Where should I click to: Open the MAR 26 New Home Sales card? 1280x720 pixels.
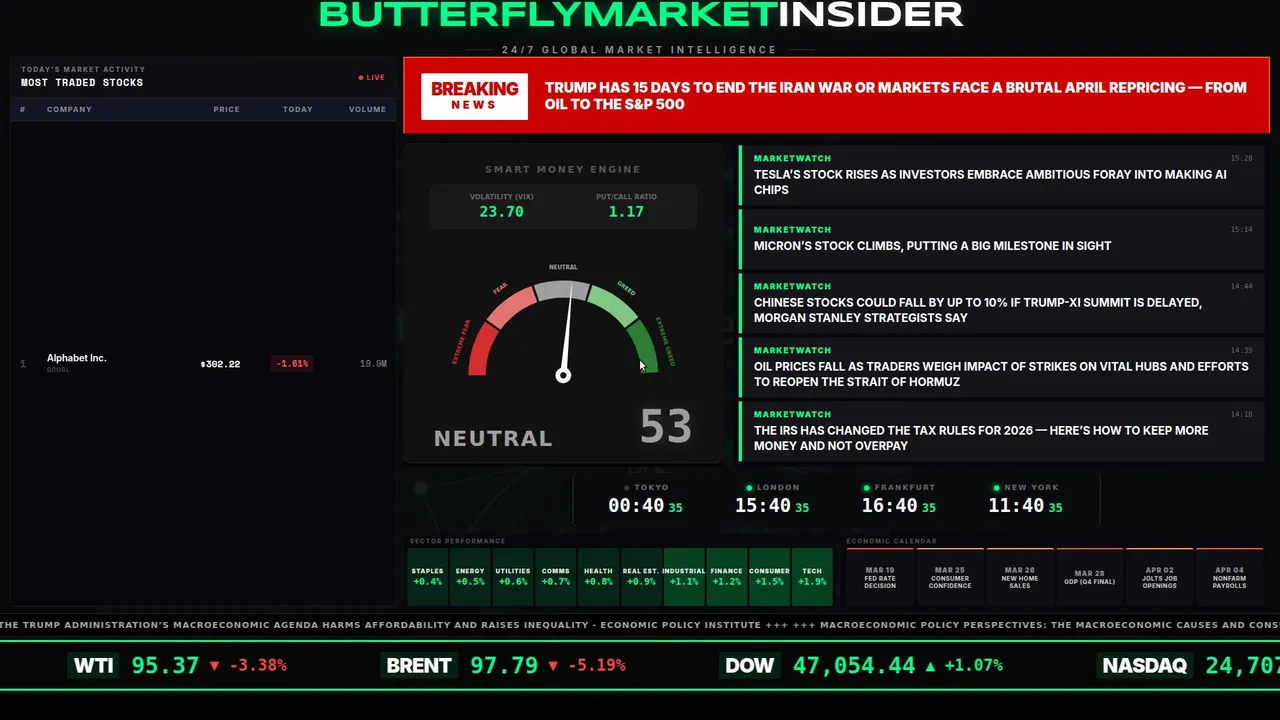coord(1020,577)
